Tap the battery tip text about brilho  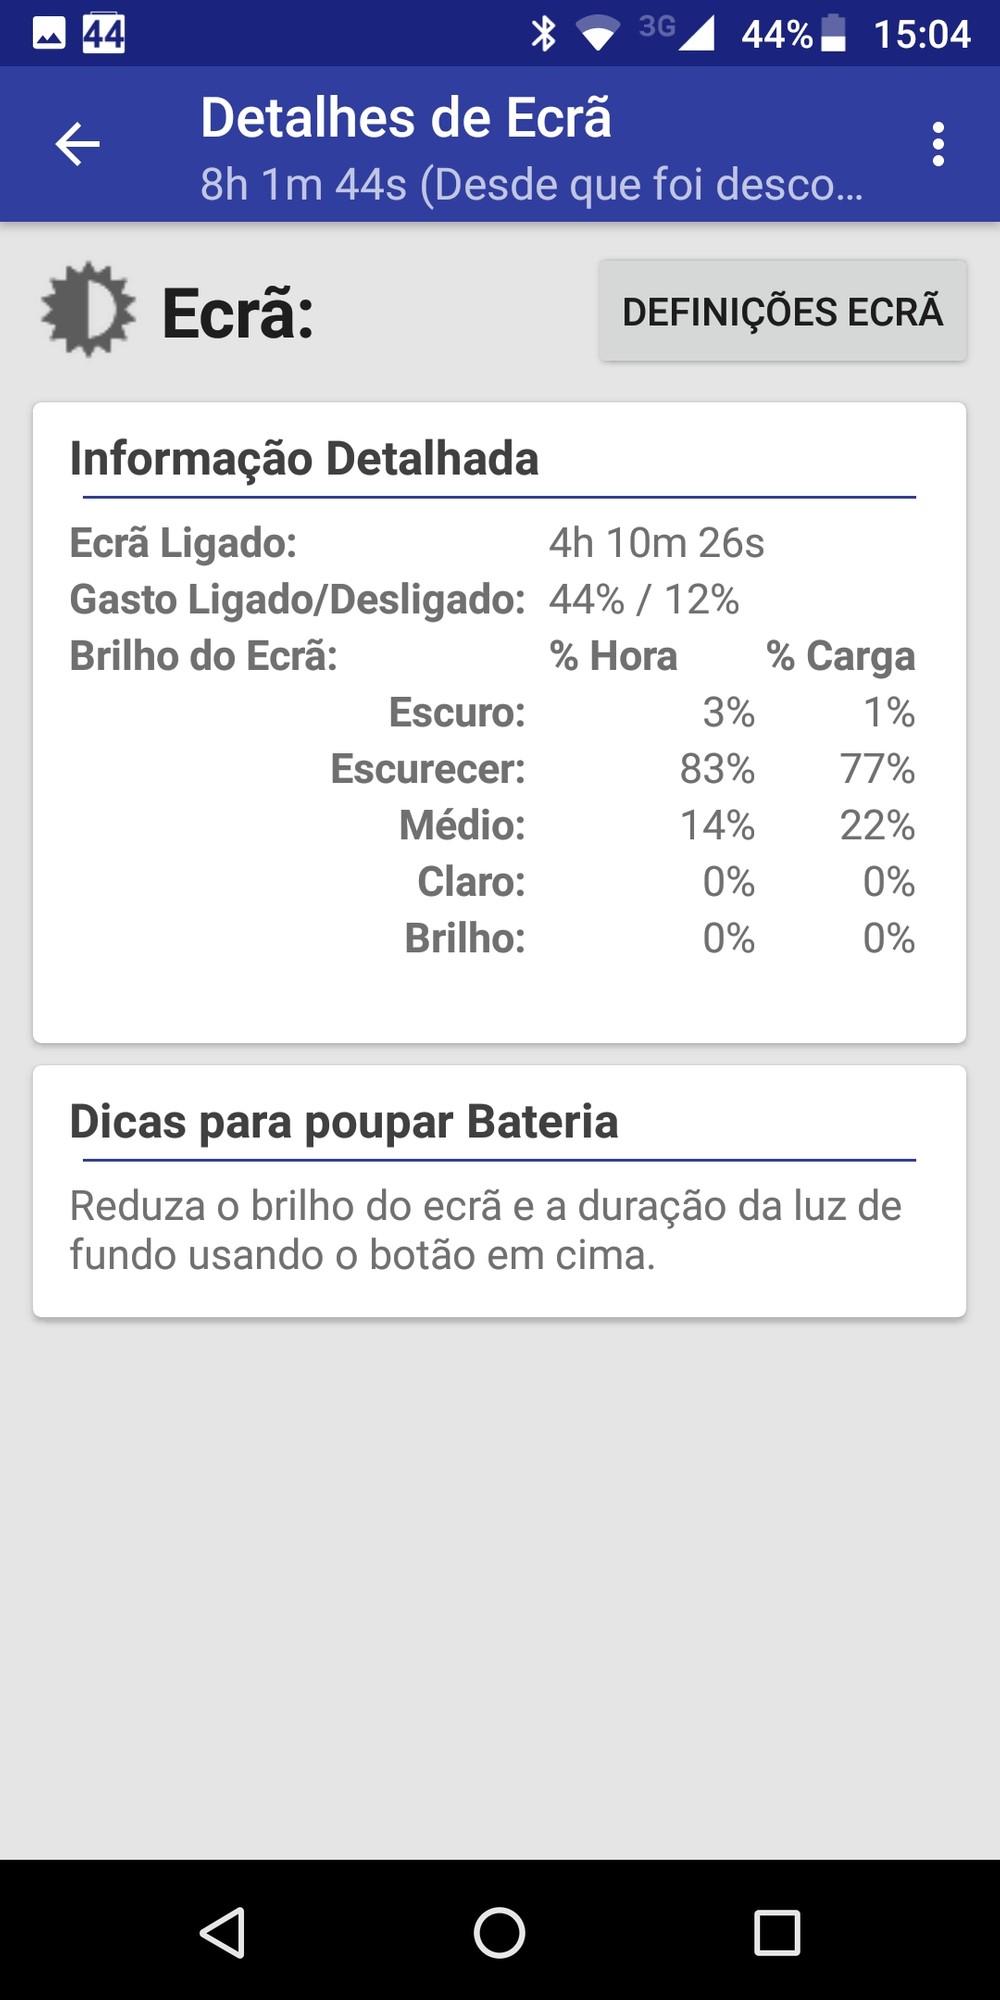coord(485,1230)
